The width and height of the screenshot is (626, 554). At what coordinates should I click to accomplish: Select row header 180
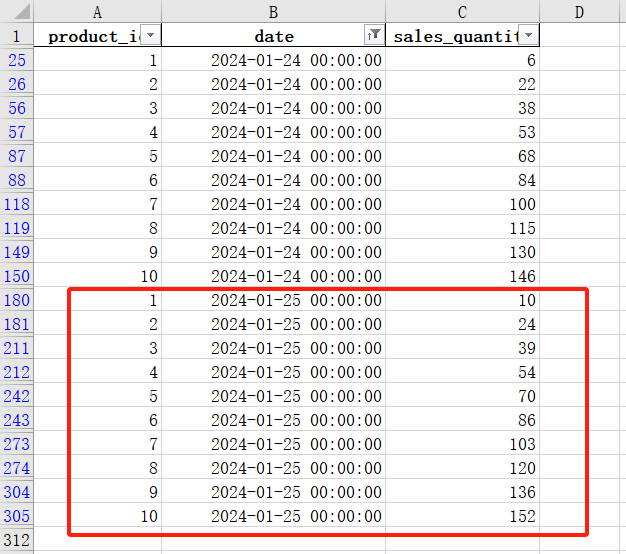[x=17, y=300]
